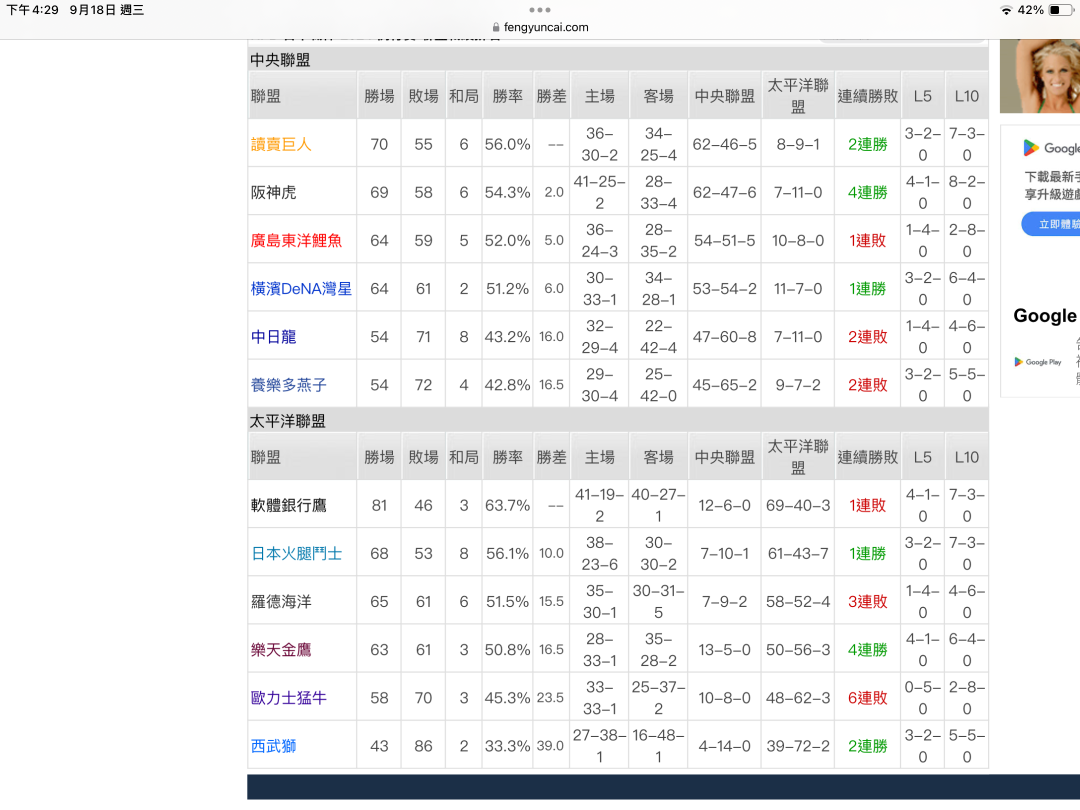Tap the 62–47–6 record for 阪神虎
The width and height of the screenshot is (1080, 810).
pyautogui.click(x=725, y=192)
